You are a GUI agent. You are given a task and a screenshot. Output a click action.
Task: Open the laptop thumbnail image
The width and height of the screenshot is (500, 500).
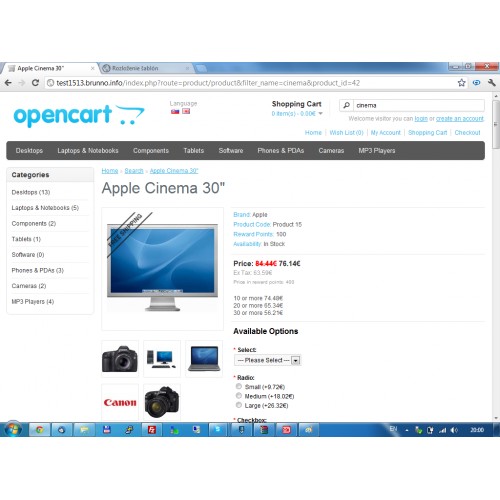pyautogui.click(x=204, y=359)
